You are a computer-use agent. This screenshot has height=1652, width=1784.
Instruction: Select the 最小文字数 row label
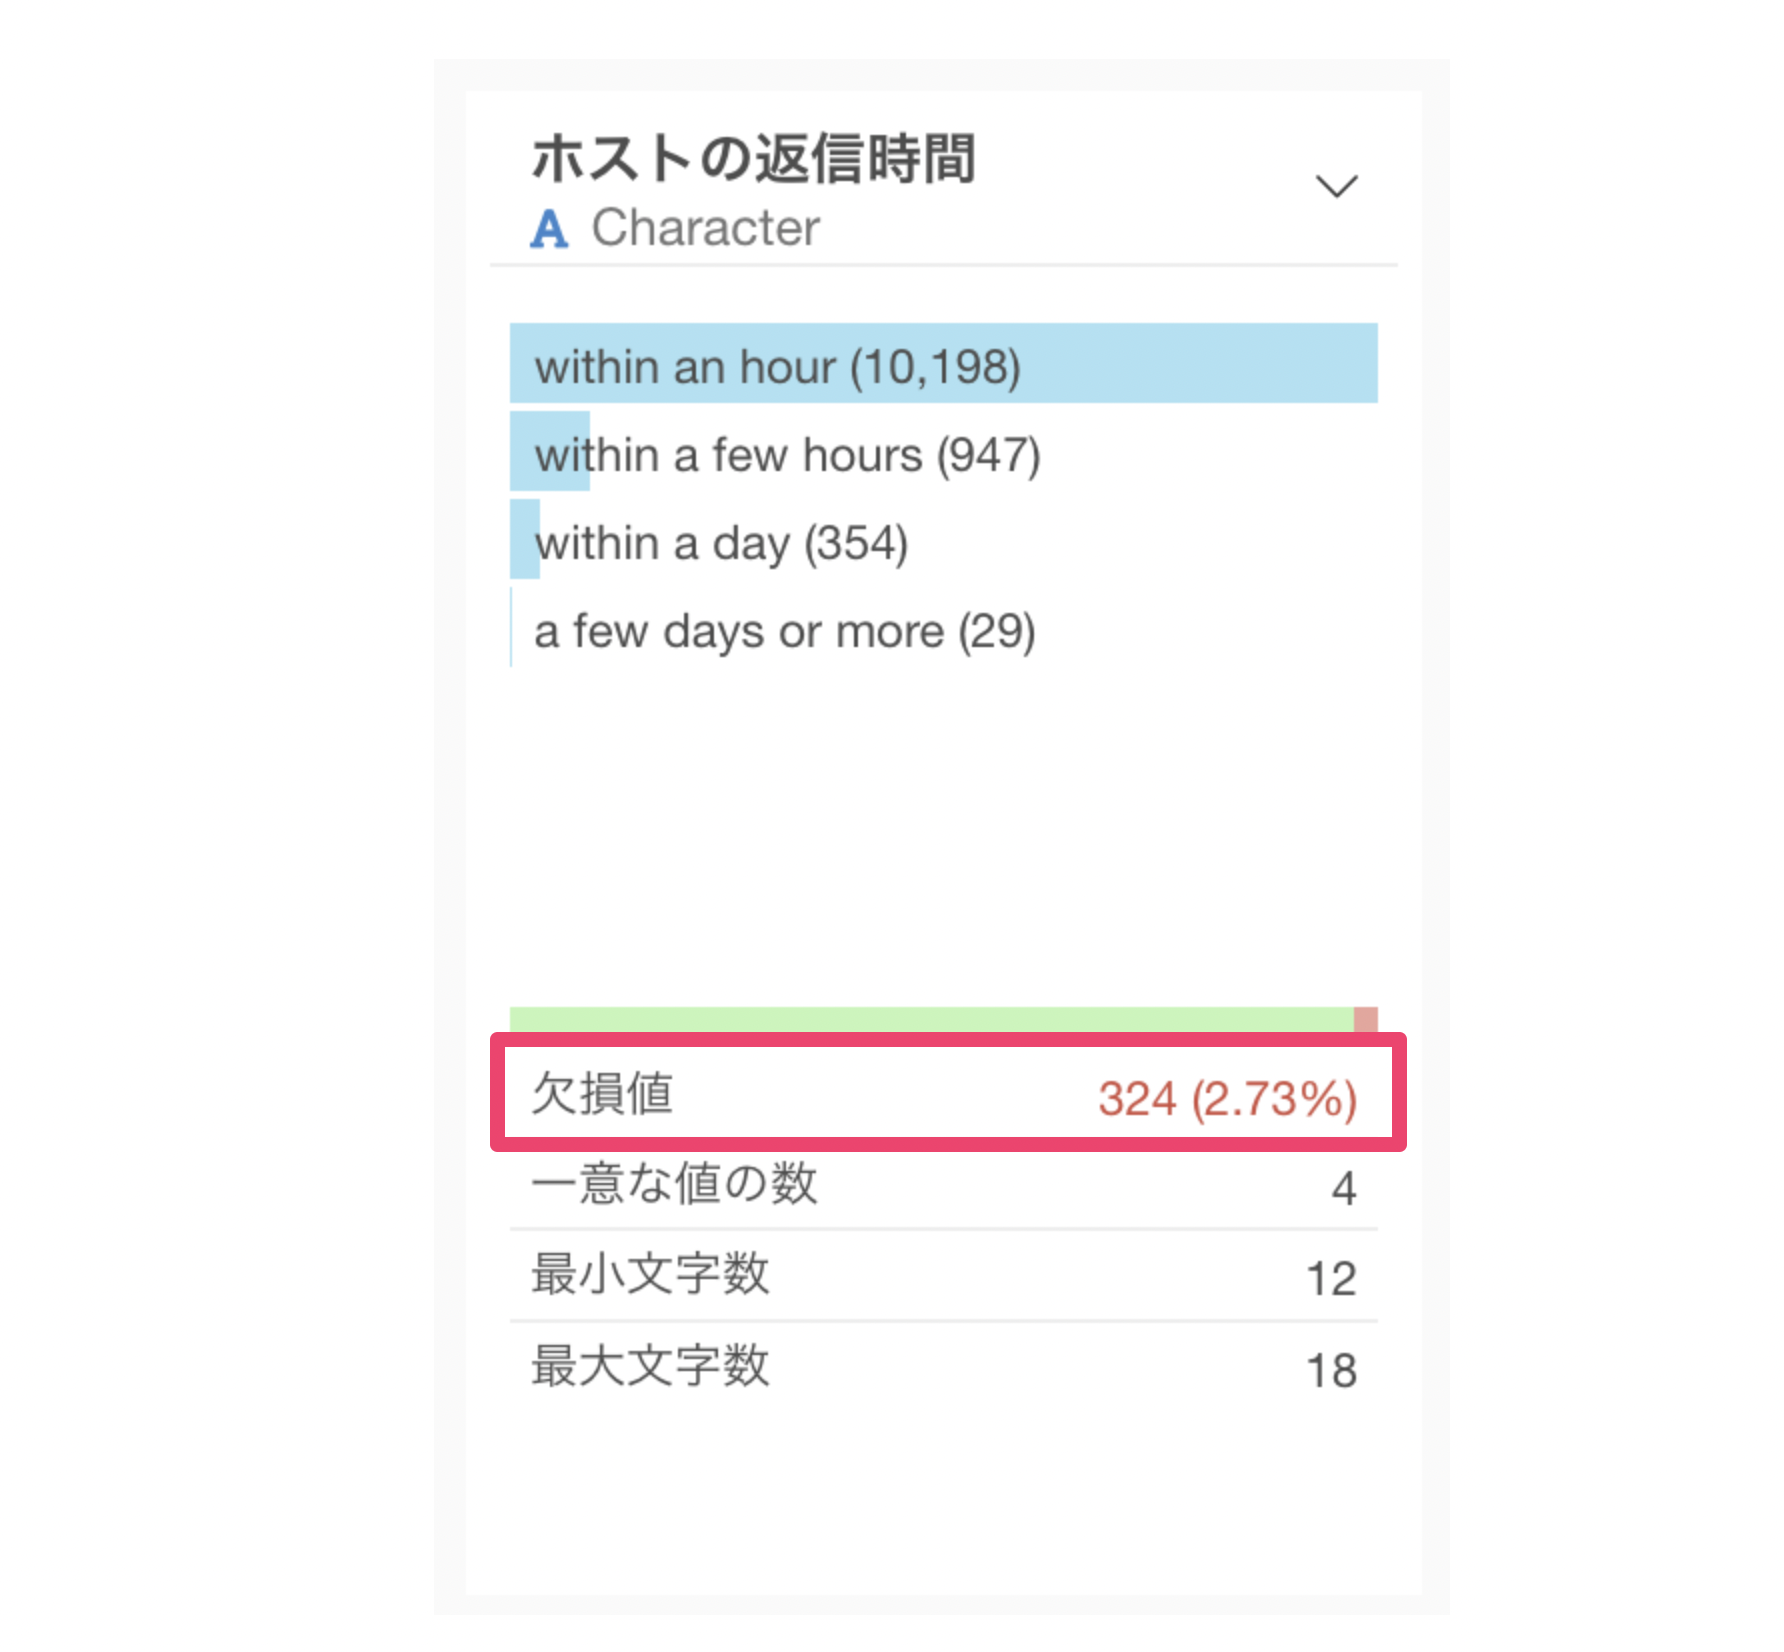pyautogui.click(x=650, y=1274)
